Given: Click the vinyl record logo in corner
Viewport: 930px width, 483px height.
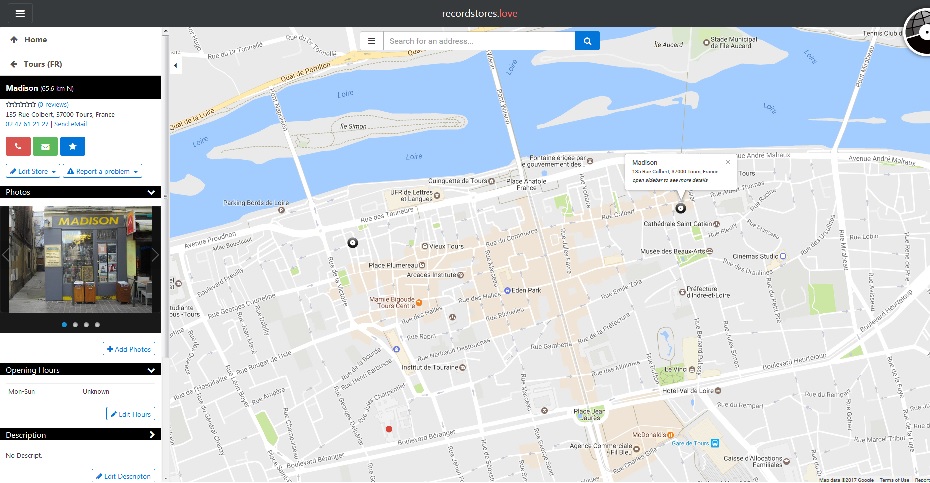Looking at the screenshot, I should point(918,30).
